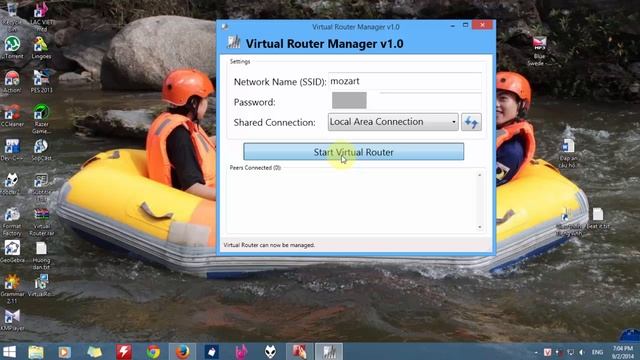Open the Shared Connection dropdown
Image resolution: width=640 pixels, height=360 pixels.
click(x=393, y=122)
